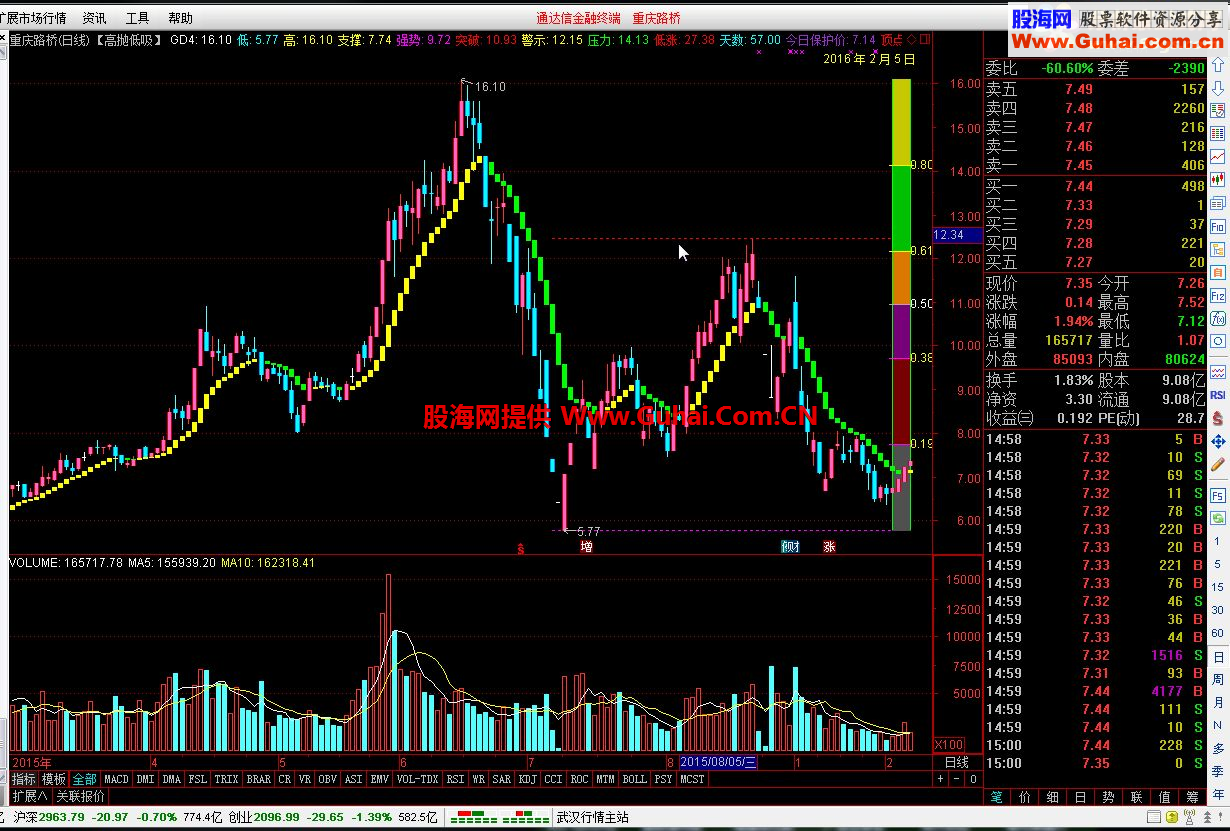Open the line chart icon in right toolbar
Image resolution: width=1230 pixels, height=831 pixels.
coord(1218,157)
